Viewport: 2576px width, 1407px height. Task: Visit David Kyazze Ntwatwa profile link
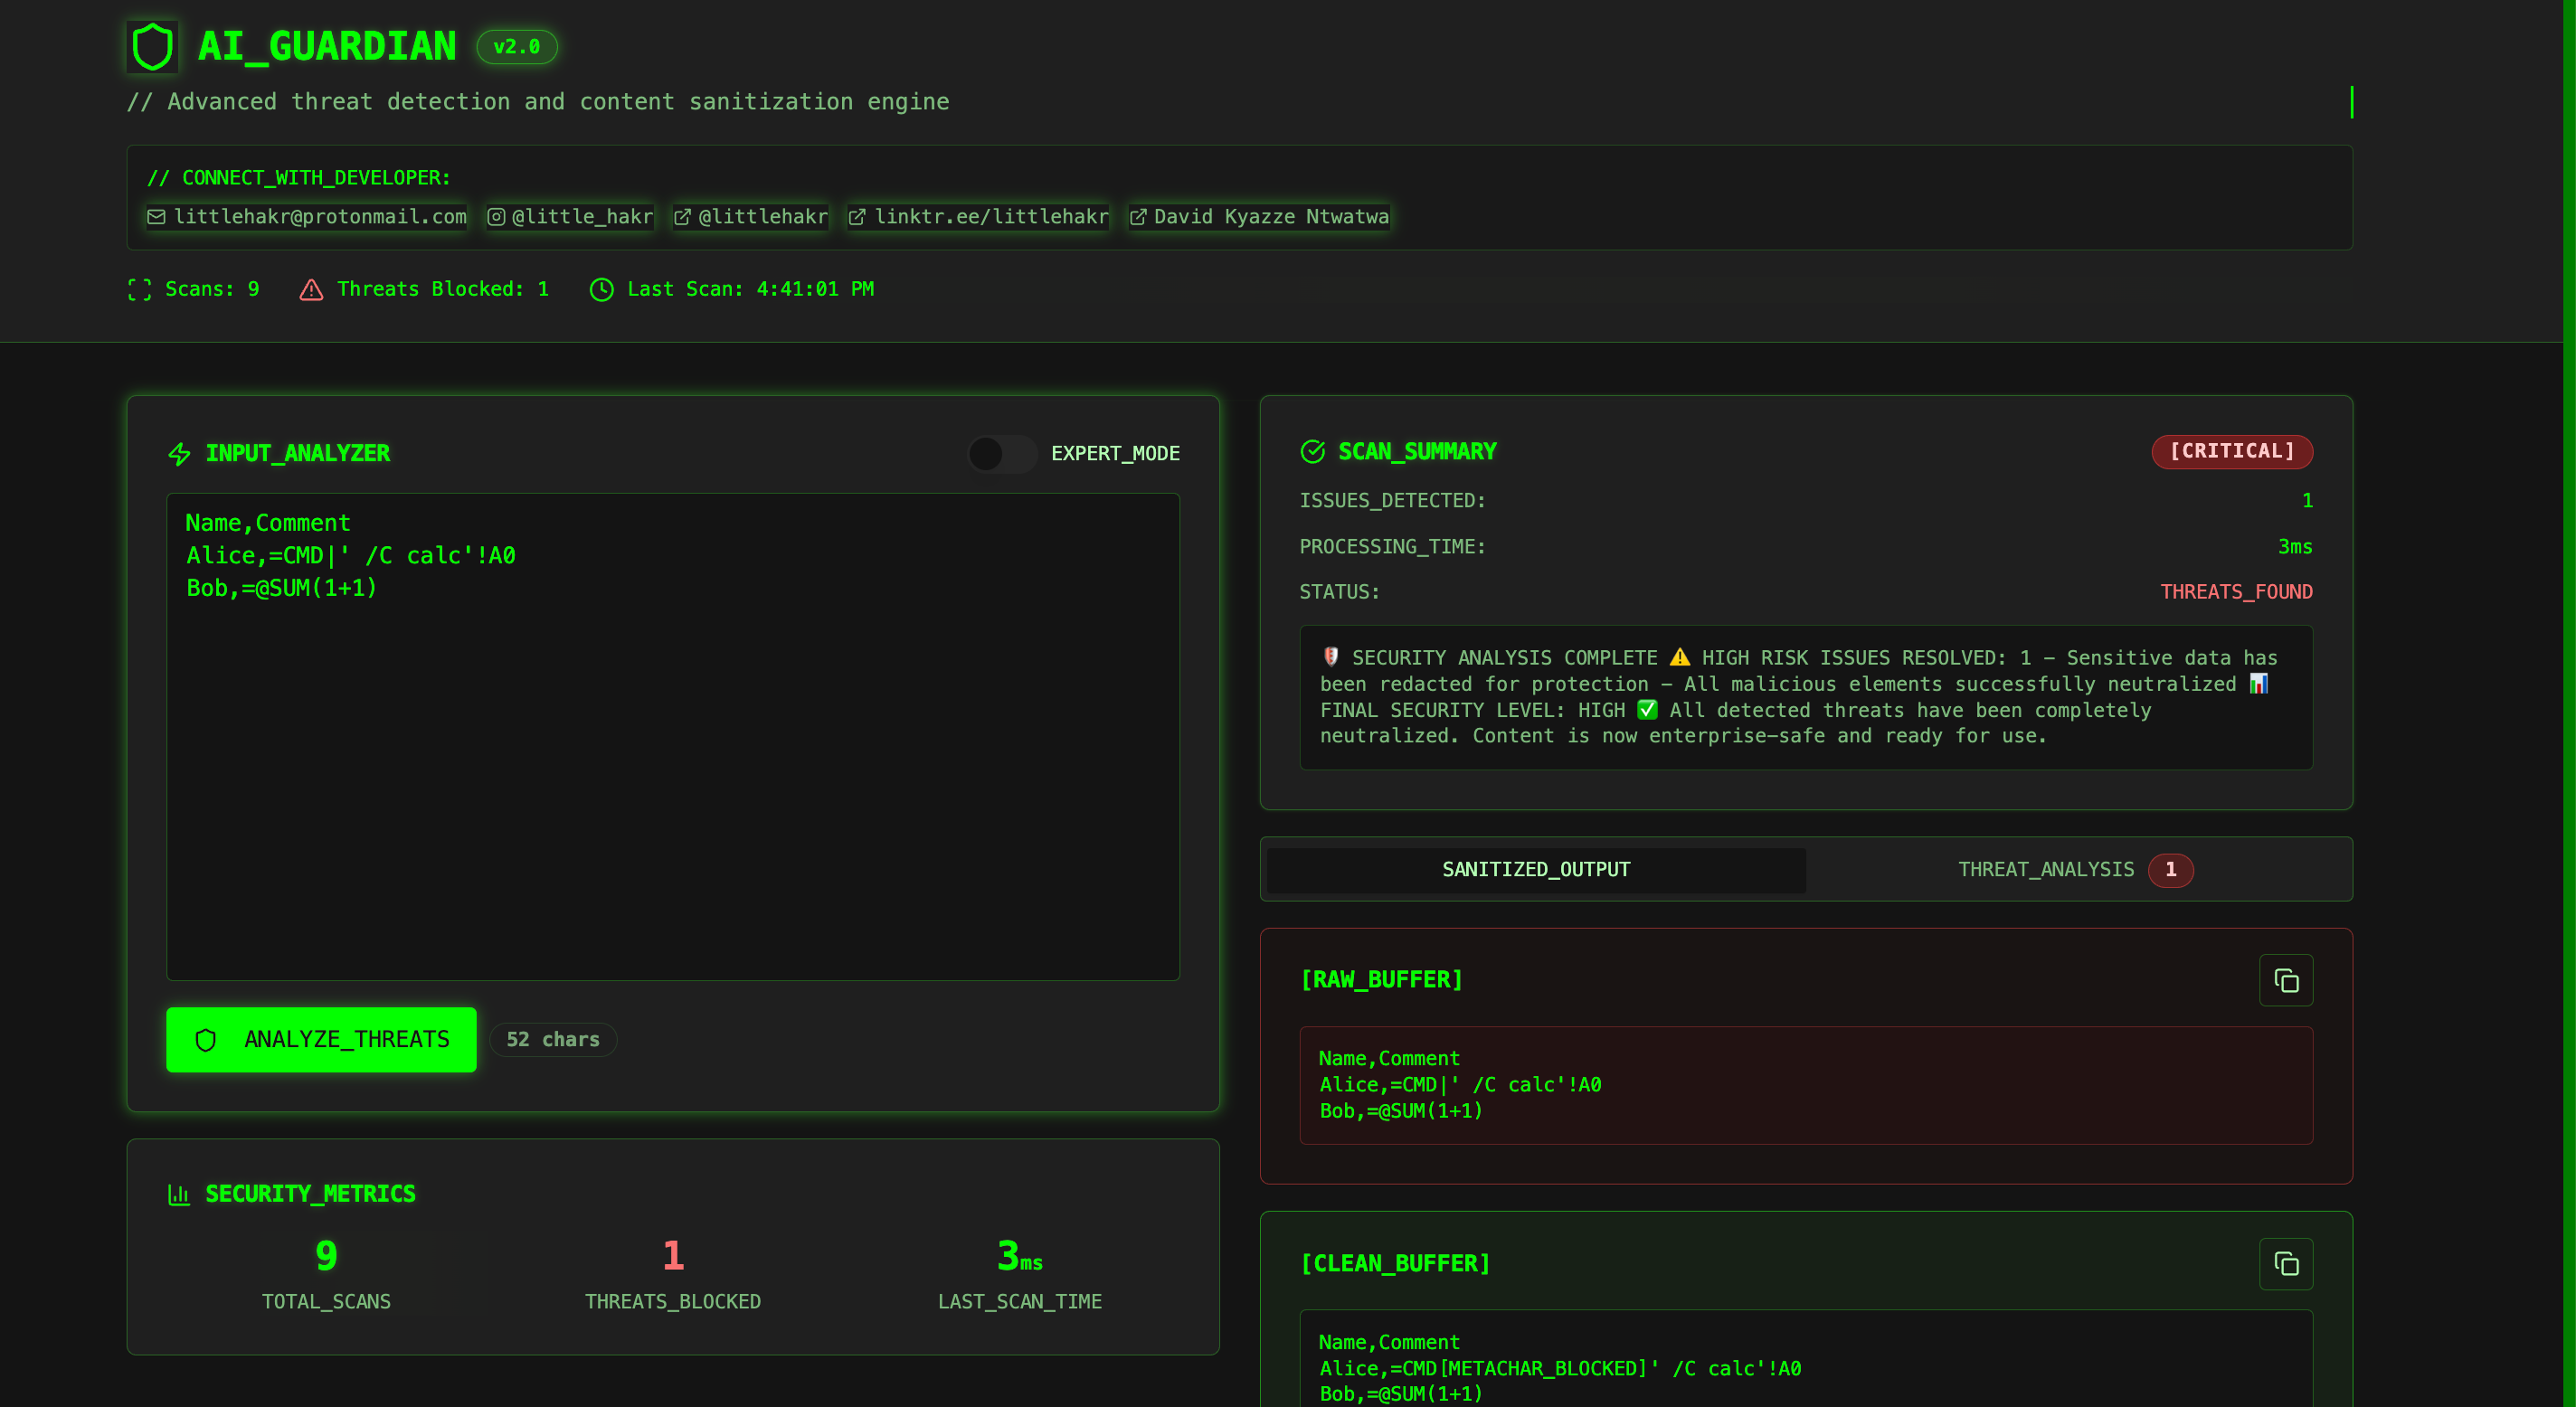click(1259, 217)
